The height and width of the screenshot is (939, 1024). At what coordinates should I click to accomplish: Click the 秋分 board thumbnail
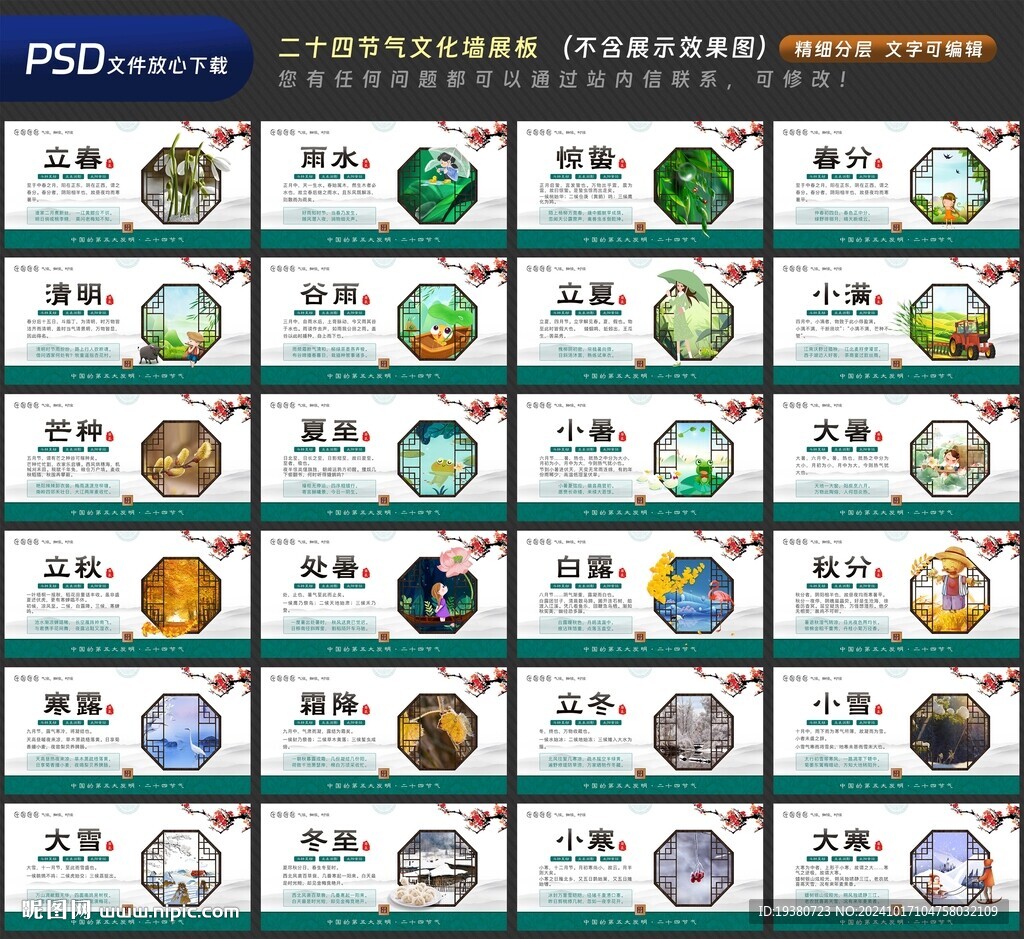pos(896,594)
